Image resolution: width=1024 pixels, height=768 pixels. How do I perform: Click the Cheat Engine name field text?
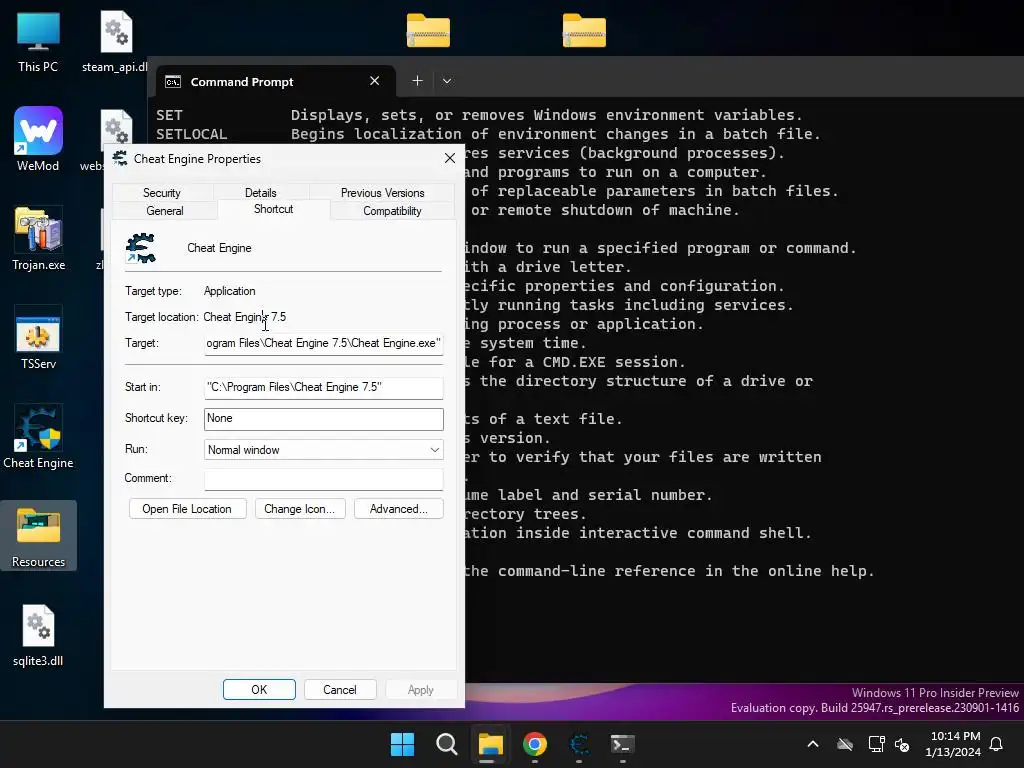(x=219, y=248)
